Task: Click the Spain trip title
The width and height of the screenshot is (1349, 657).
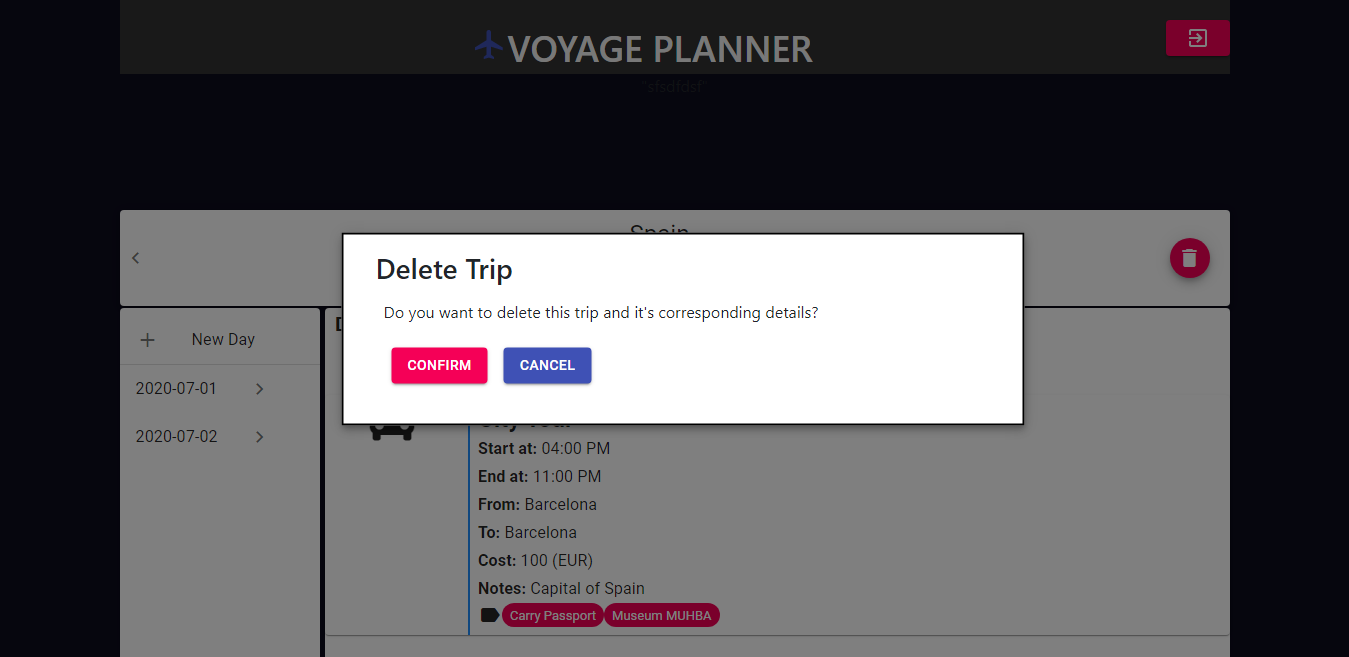Action: 660,233
